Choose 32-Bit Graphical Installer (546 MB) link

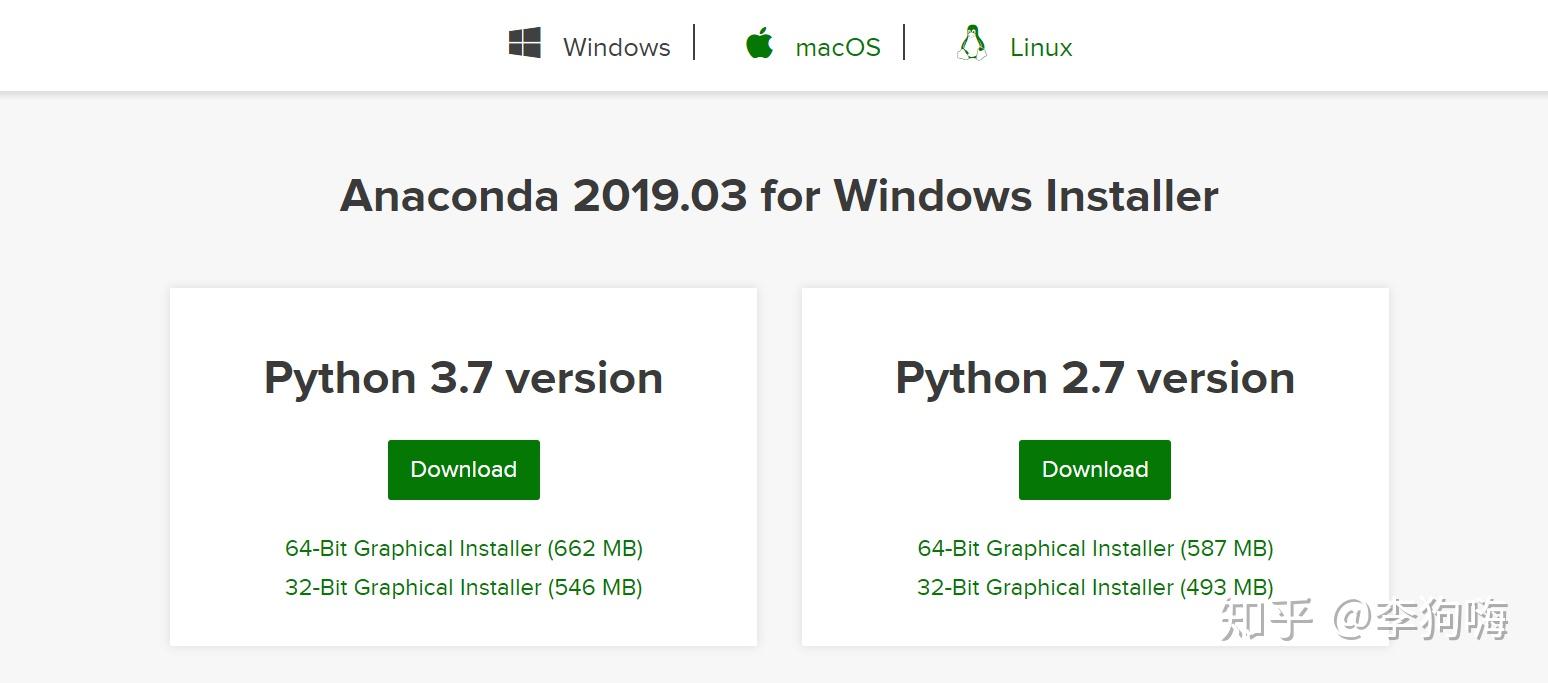(464, 587)
